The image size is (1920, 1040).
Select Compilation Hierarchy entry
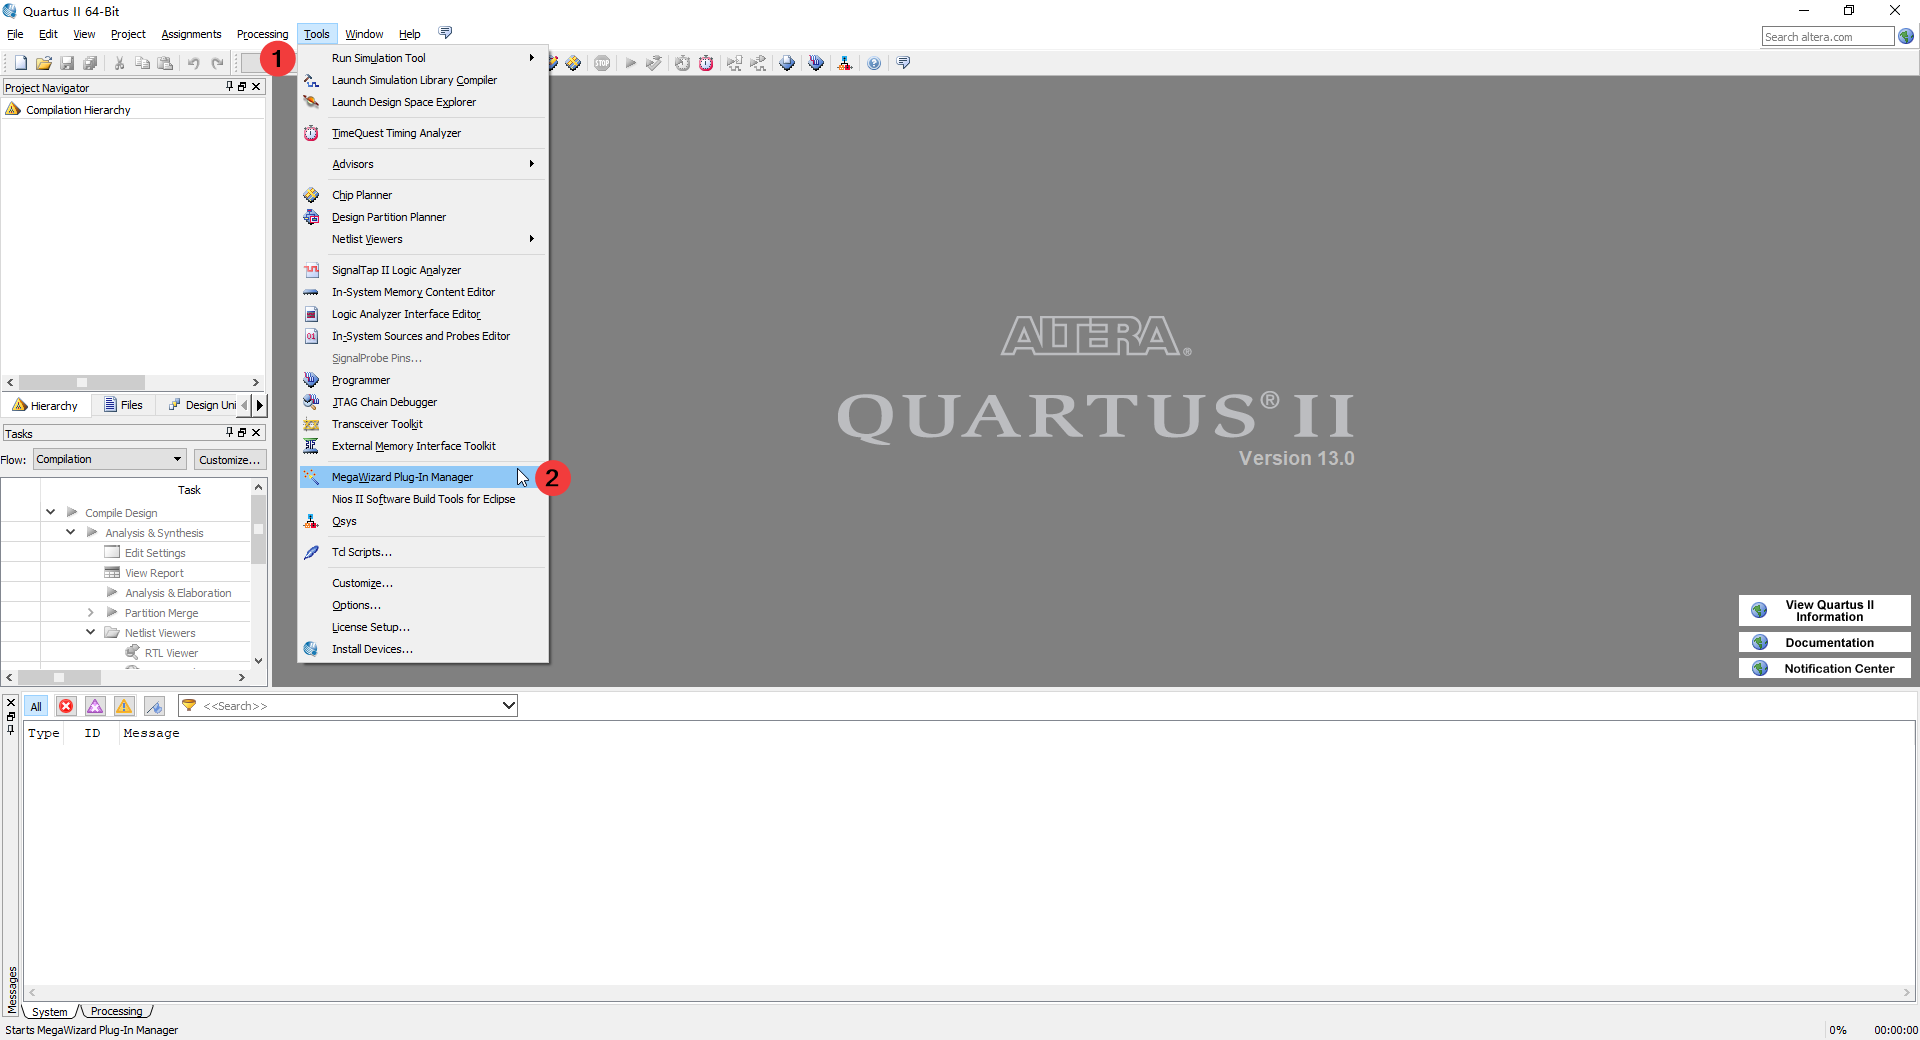78,110
